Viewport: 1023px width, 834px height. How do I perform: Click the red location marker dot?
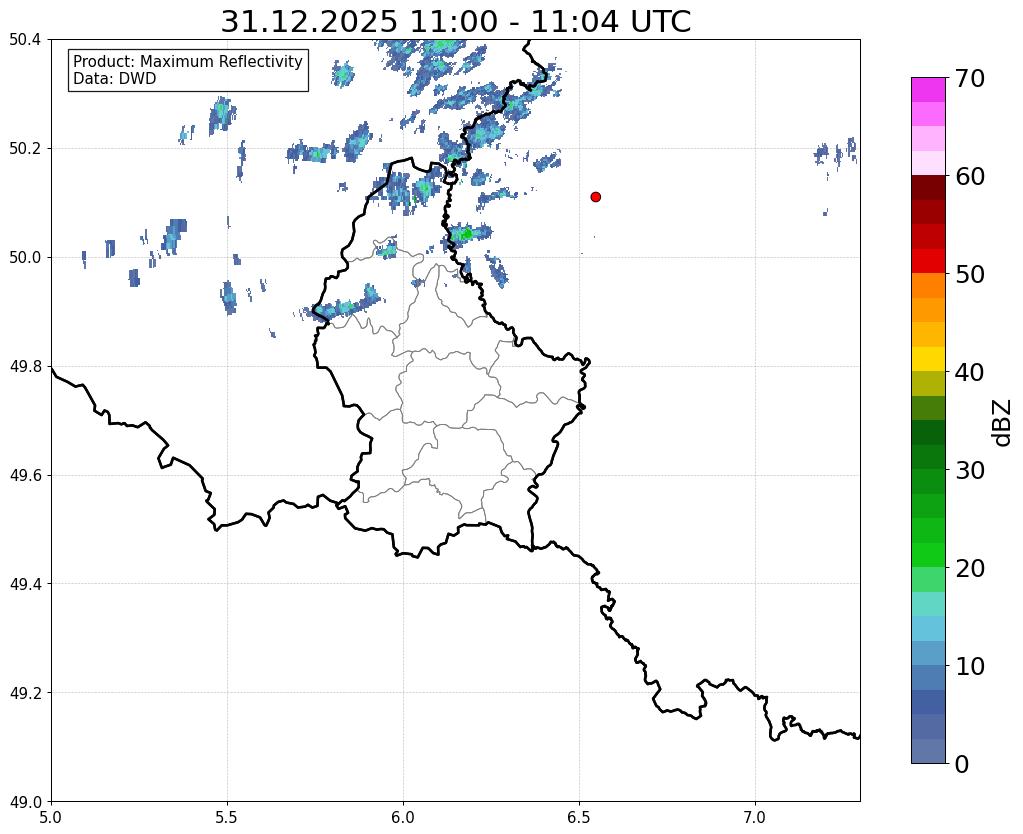pyautogui.click(x=595, y=197)
